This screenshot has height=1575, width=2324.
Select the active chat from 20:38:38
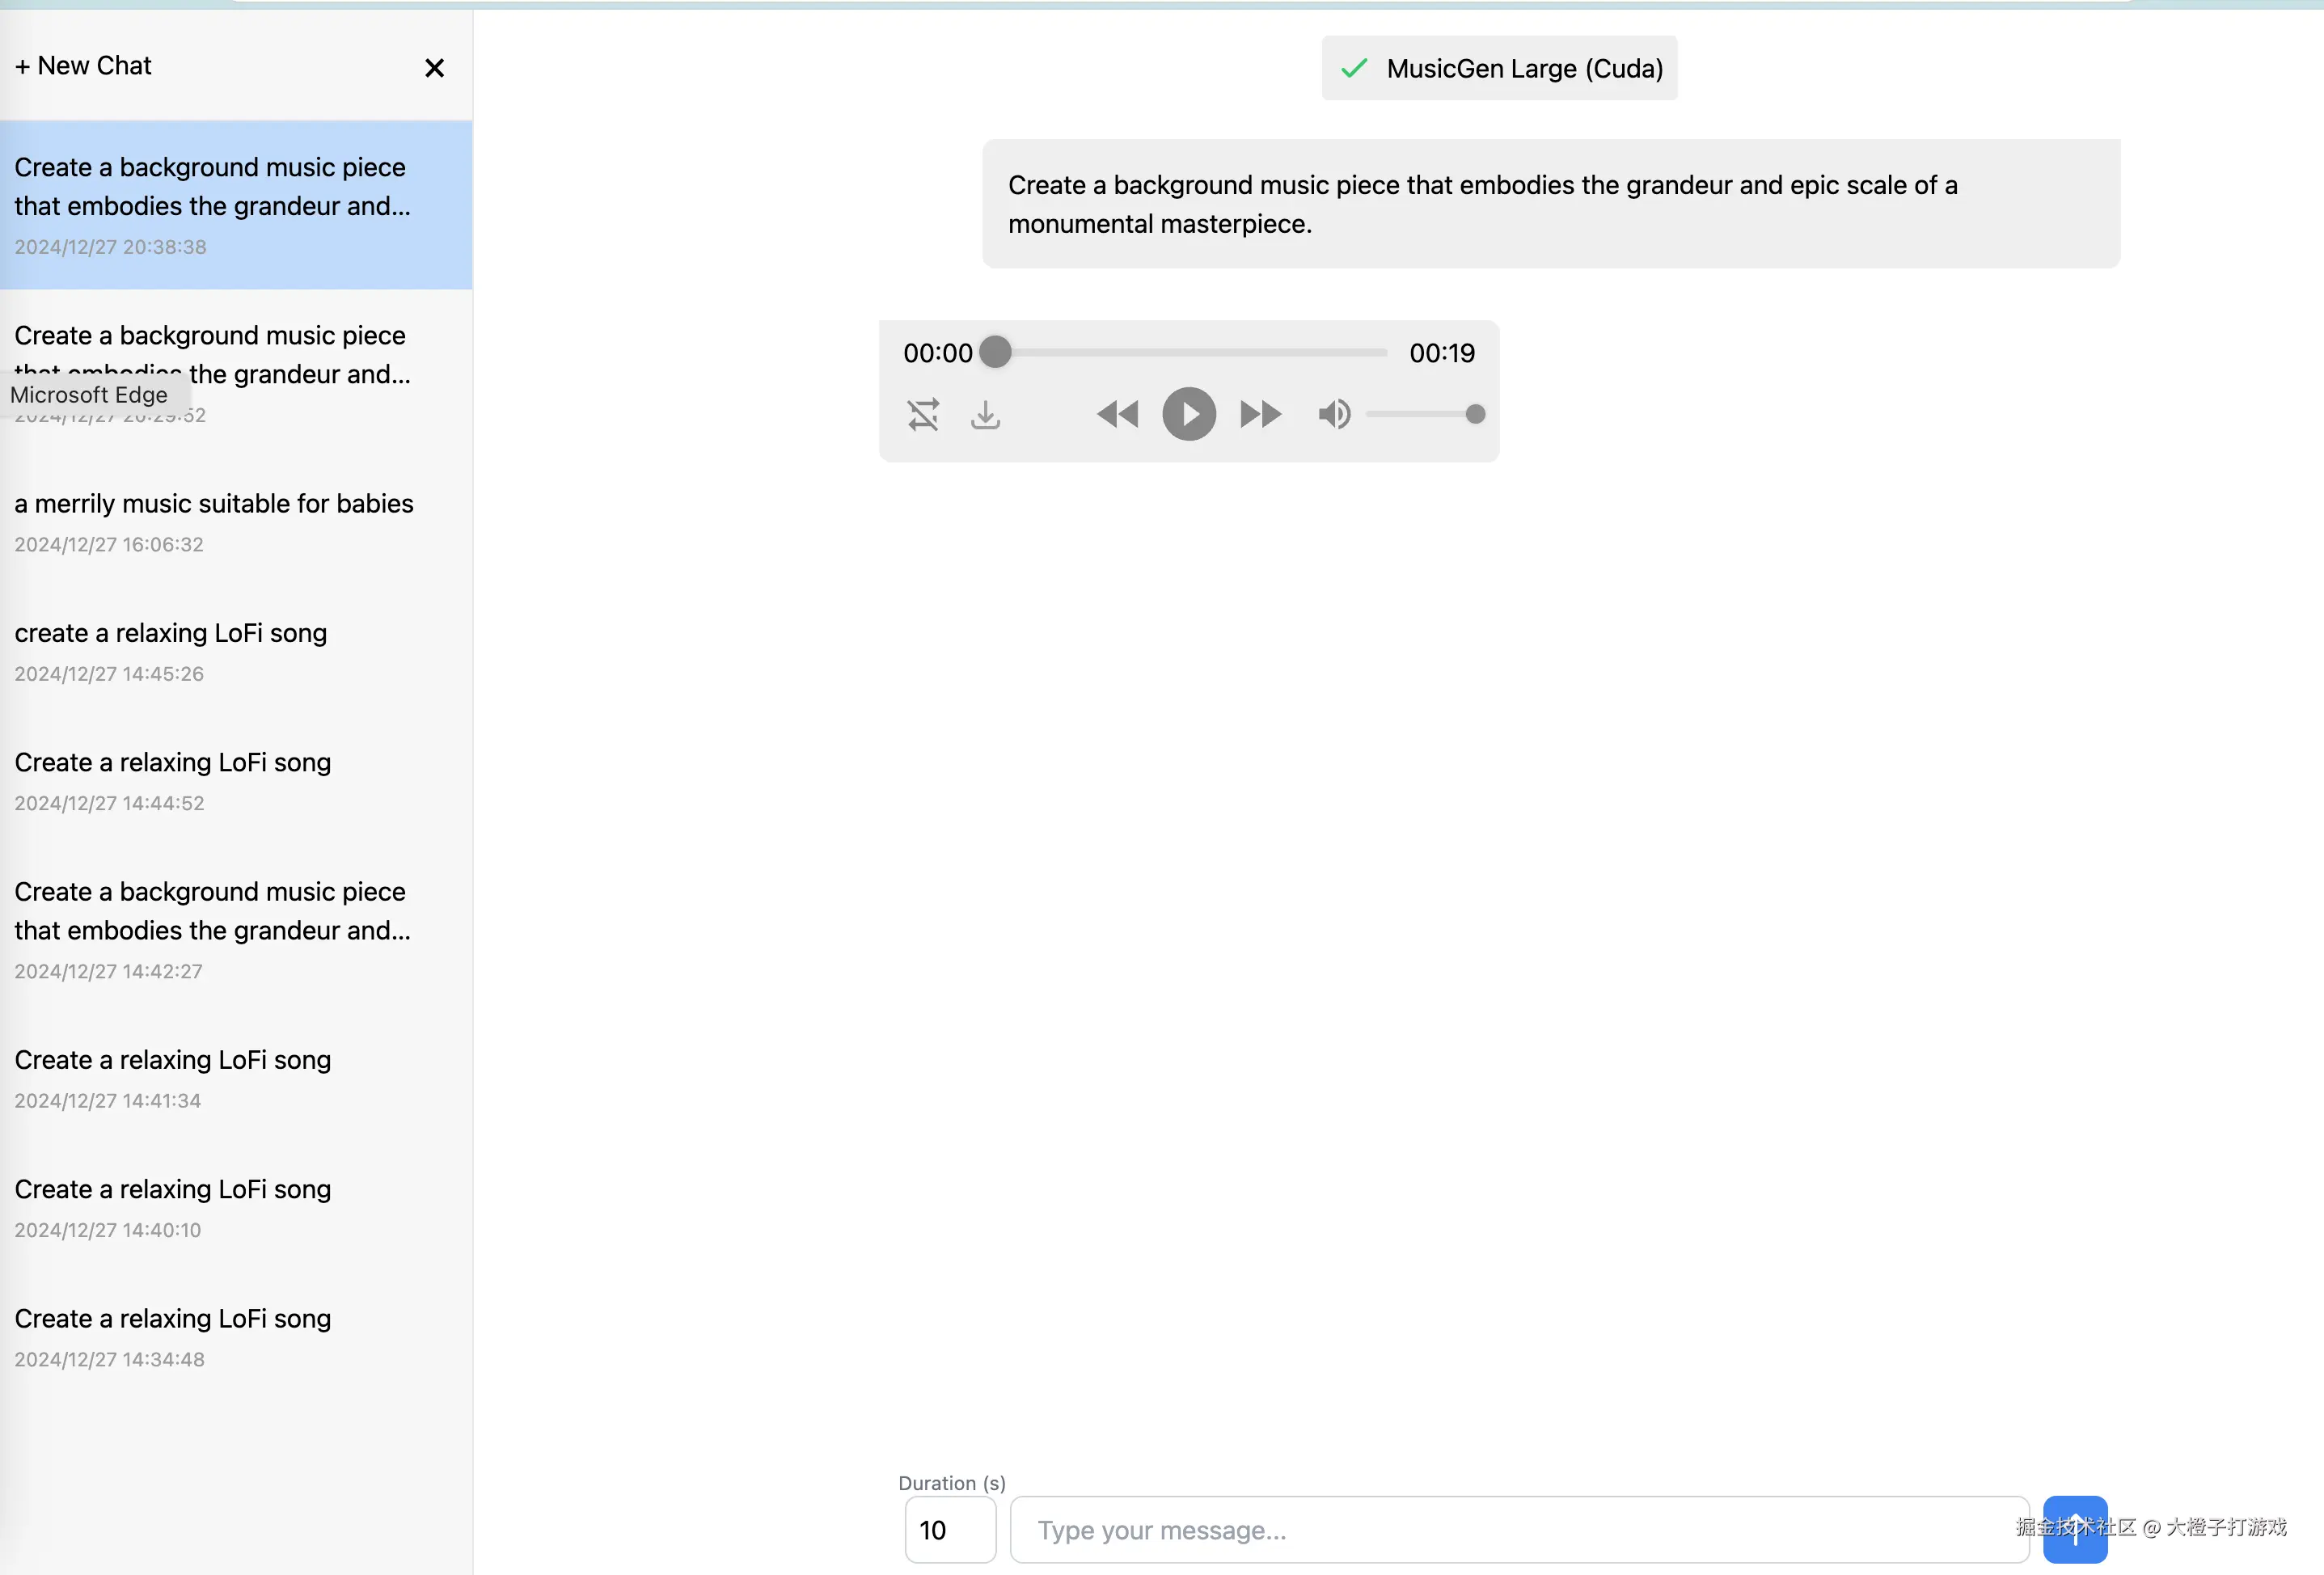coord(212,204)
